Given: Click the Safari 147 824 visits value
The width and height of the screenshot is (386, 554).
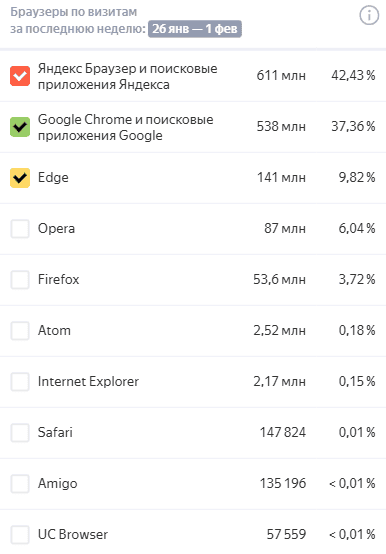Looking at the screenshot, I should coord(283,432).
